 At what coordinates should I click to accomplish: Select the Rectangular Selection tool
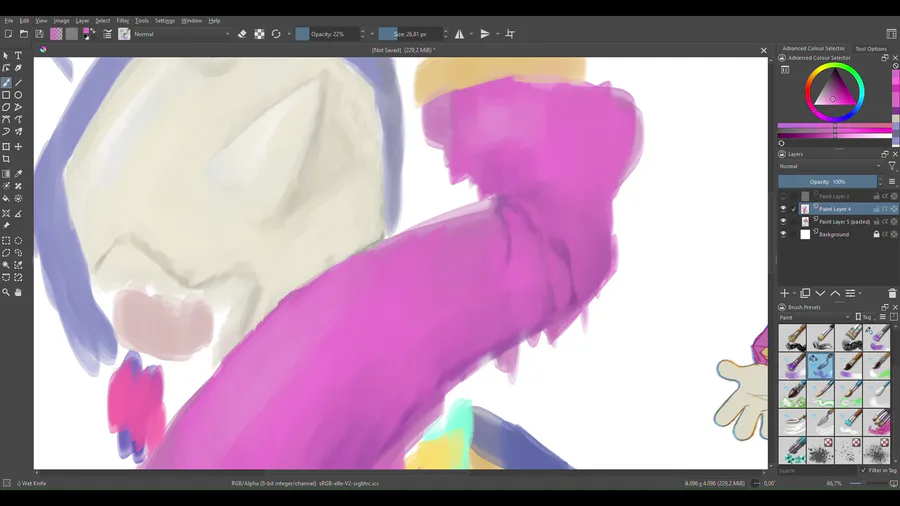click(x=6, y=240)
